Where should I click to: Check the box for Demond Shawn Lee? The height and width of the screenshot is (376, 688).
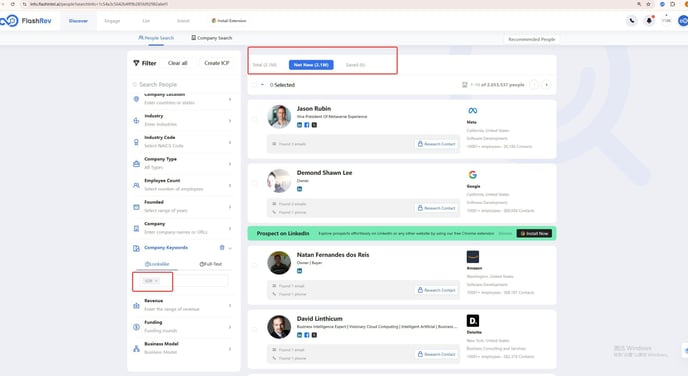click(254, 183)
